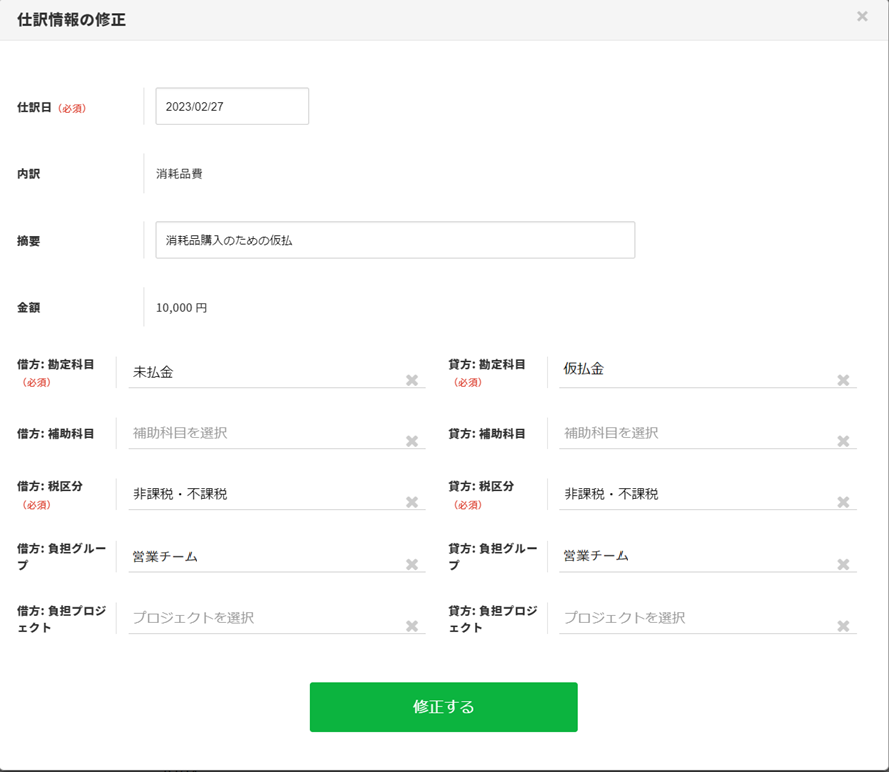The image size is (889, 772).
Task: Clear the debit sub-account selection
Action: click(411, 441)
